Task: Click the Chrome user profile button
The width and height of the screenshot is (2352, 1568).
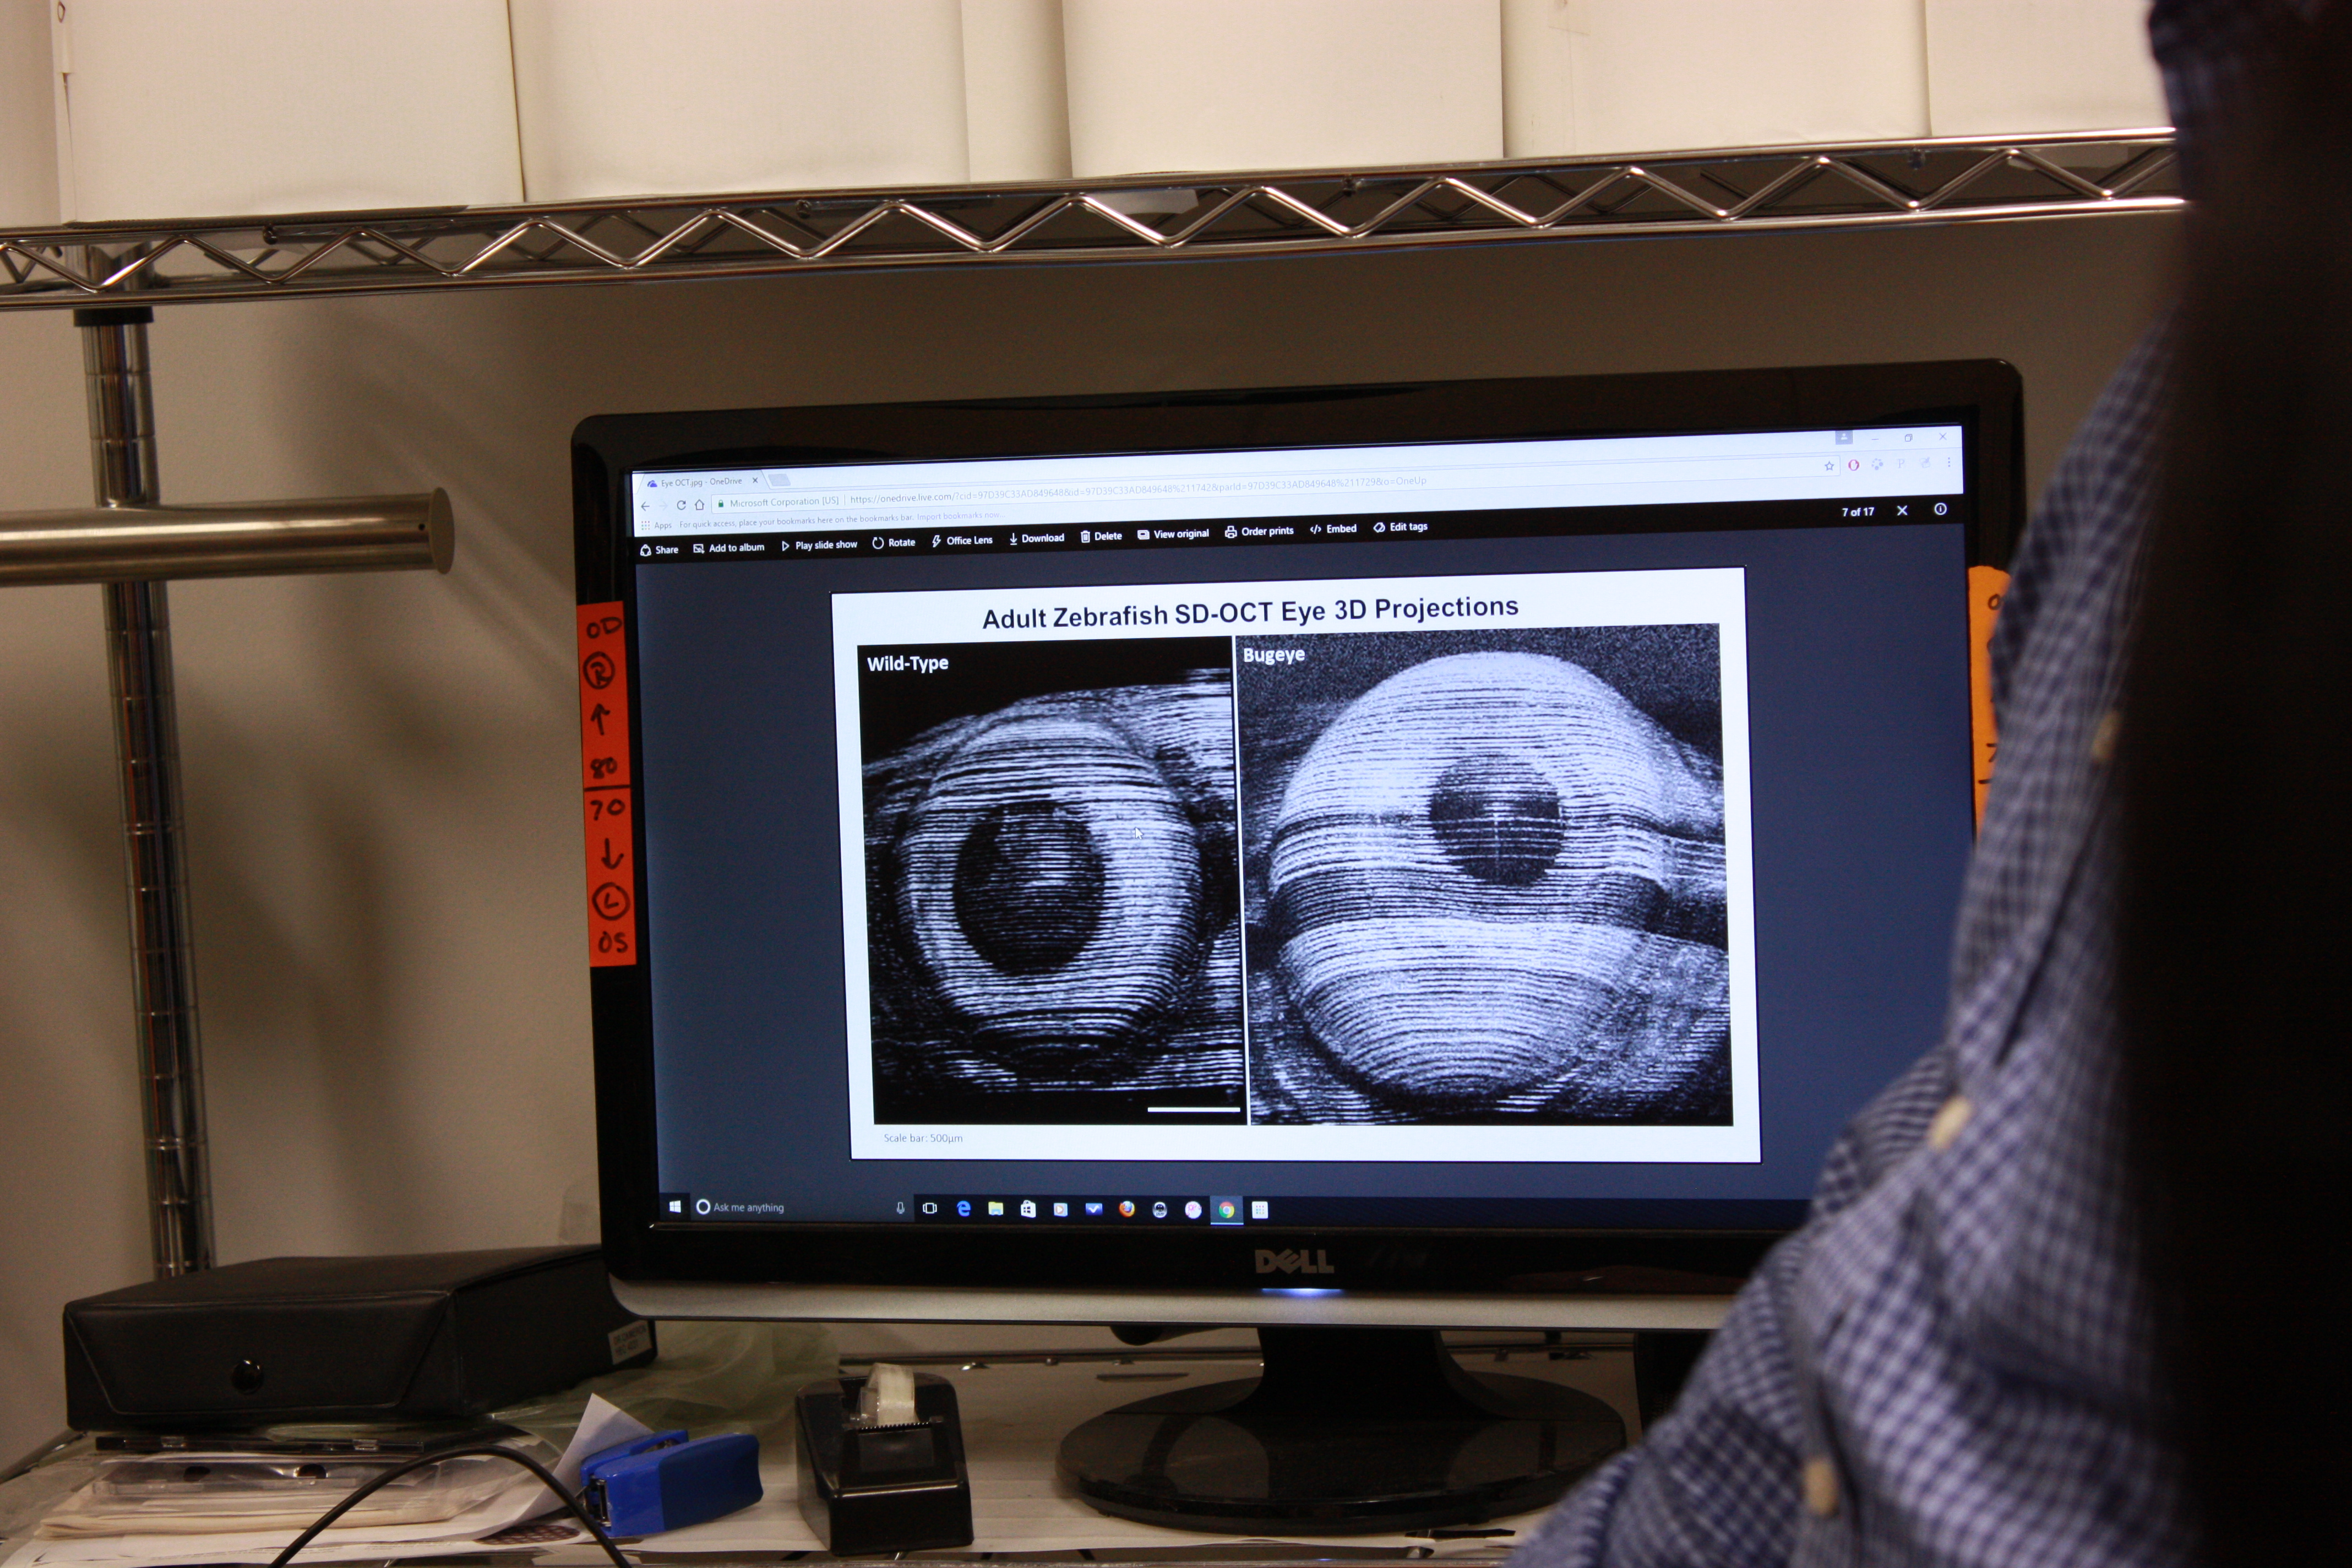Action: coord(1844,438)
